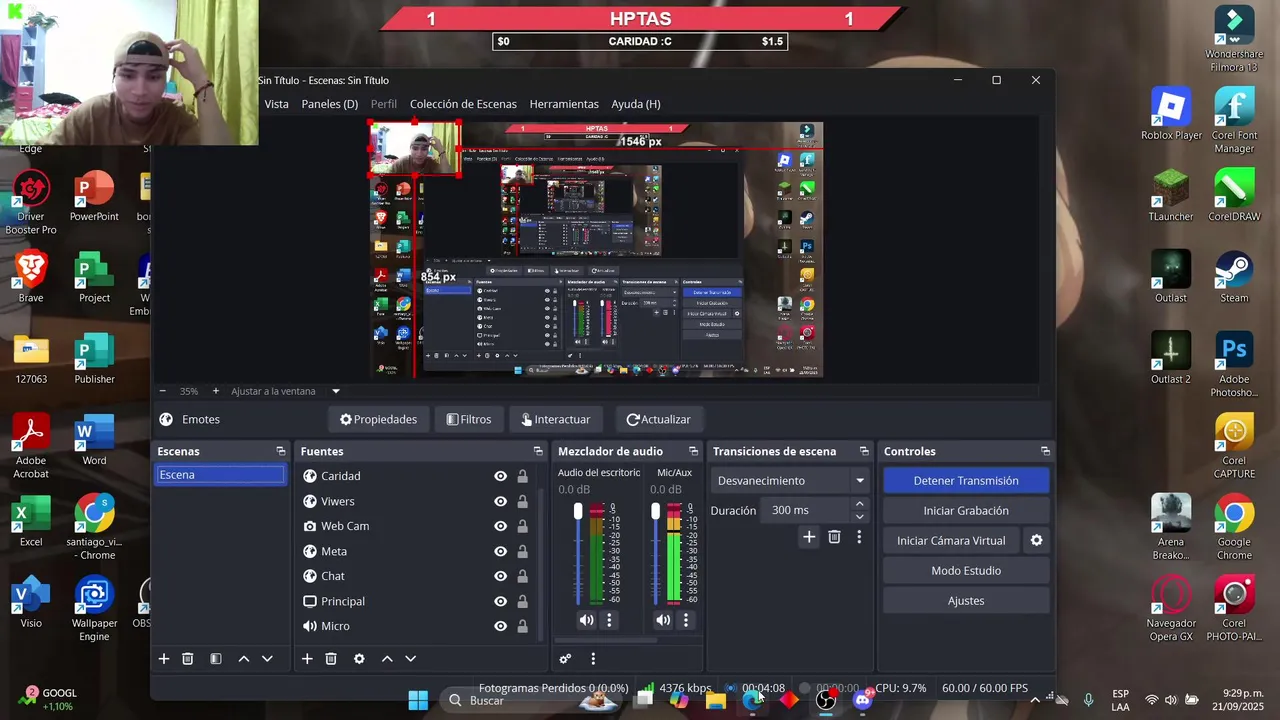Open the Paneles (D) menu
This screenshot has height=720, width=1280.
click(x=330, y=104)
